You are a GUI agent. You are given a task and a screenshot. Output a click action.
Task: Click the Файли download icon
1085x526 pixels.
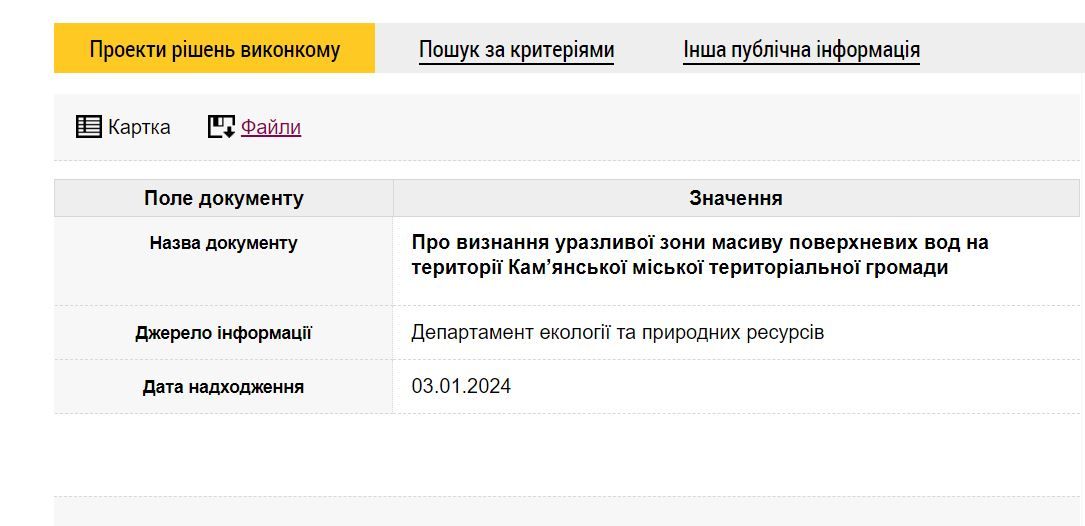tap(221, 127)
